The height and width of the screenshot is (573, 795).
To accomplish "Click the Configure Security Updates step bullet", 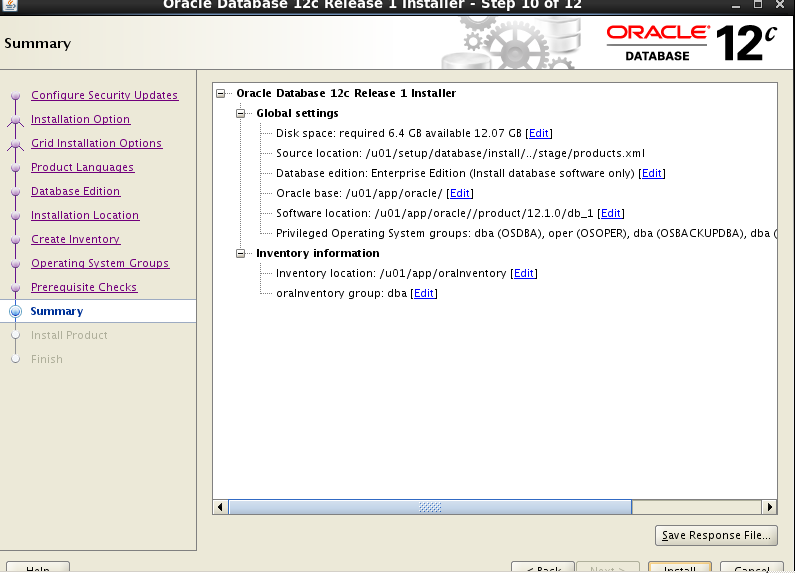I will pos(16,95).
